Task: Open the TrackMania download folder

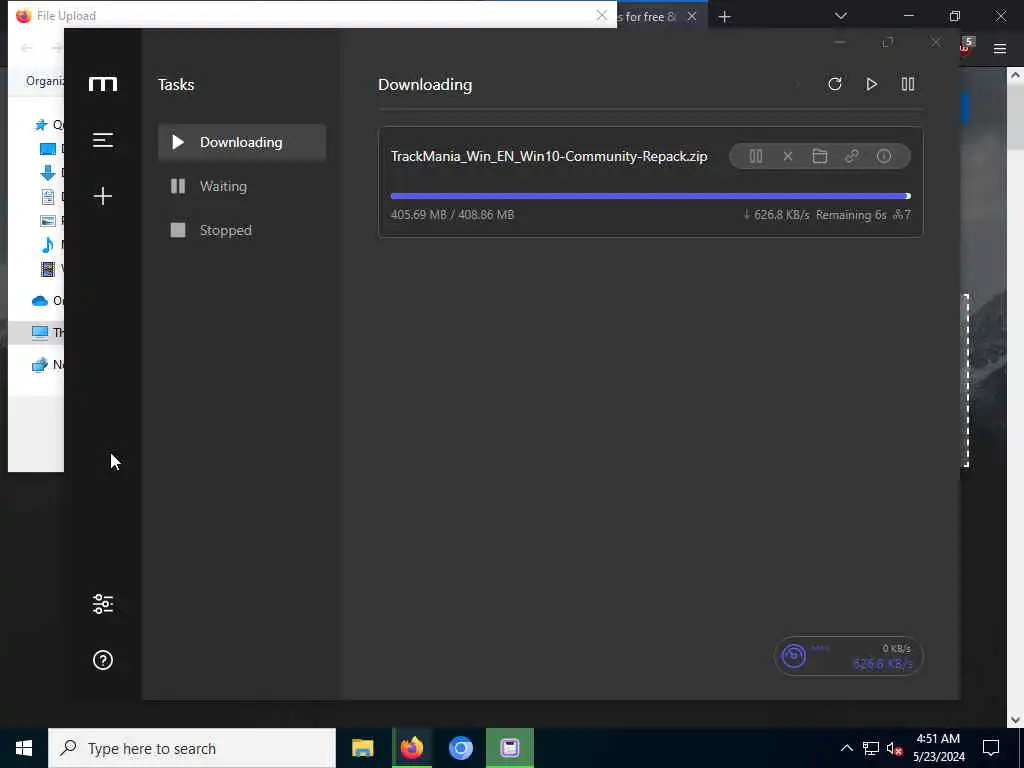Action: click(x=820, y=156)
